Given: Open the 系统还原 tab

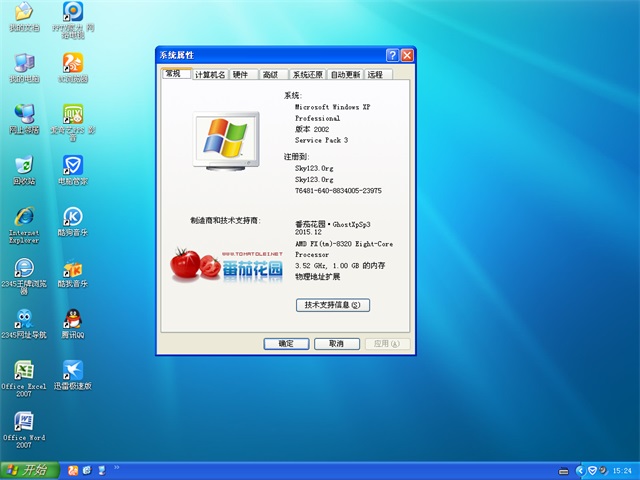Looking at the screenshot, I should (307, 74).
